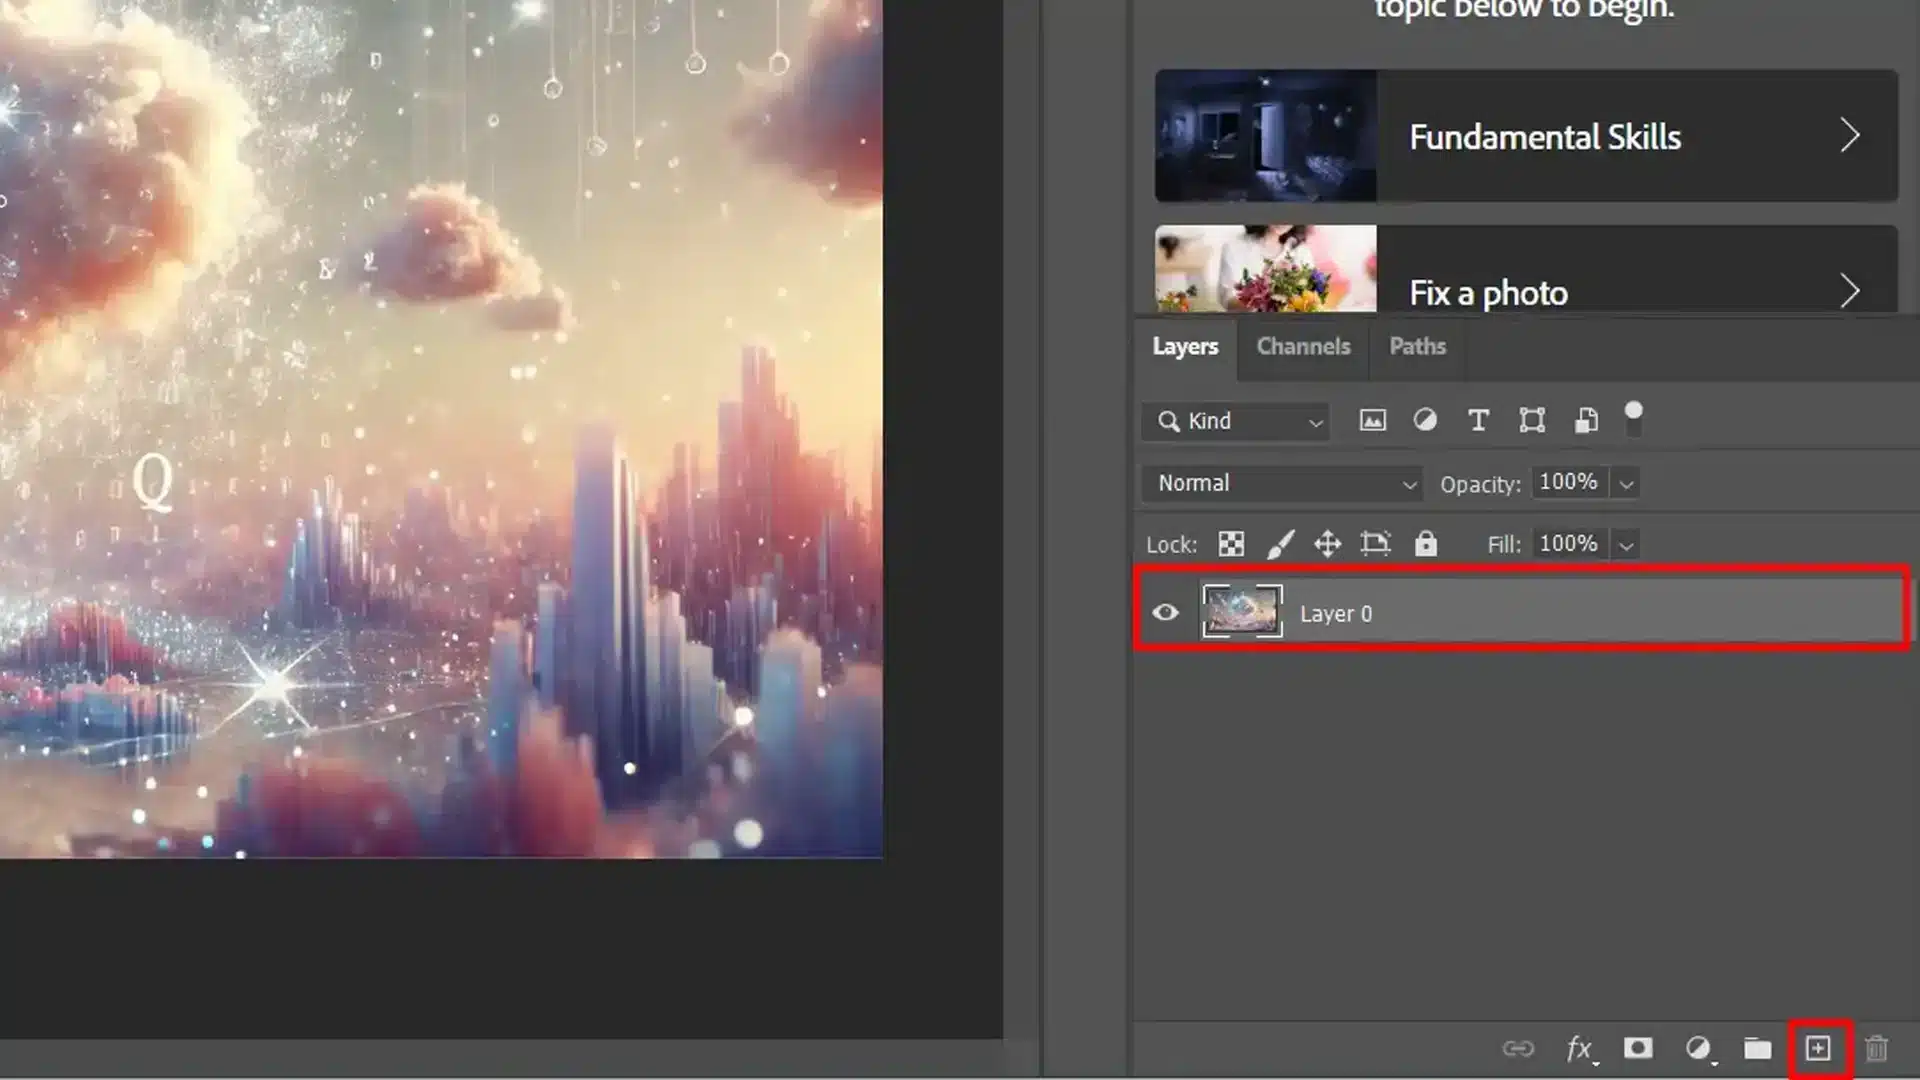Click the Add Layer Mask icon

1639,1048
